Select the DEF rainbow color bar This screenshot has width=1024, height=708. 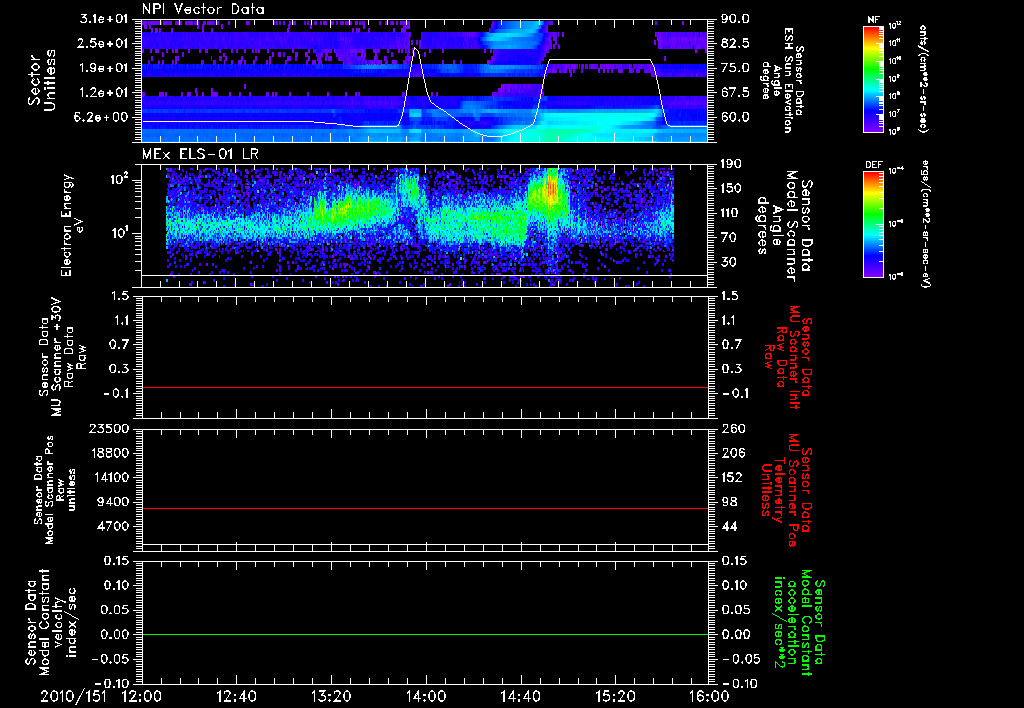tap(873, 224)
